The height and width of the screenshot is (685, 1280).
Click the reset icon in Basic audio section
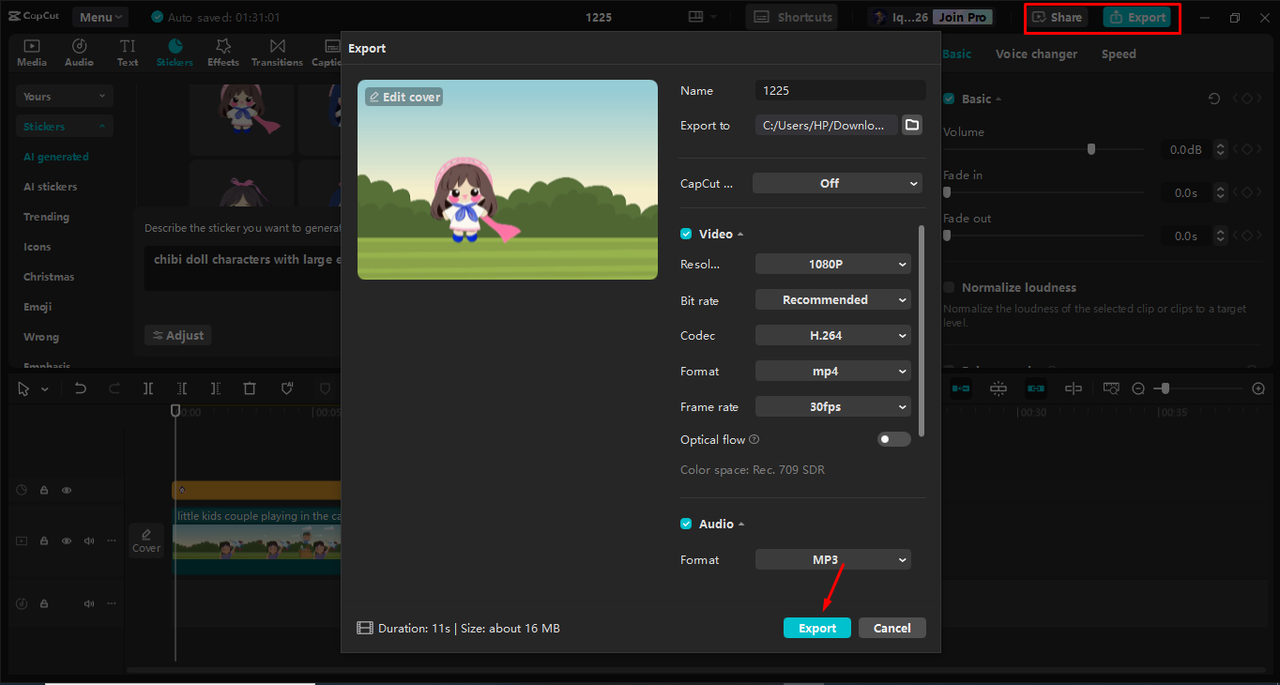pos(1214,99)
